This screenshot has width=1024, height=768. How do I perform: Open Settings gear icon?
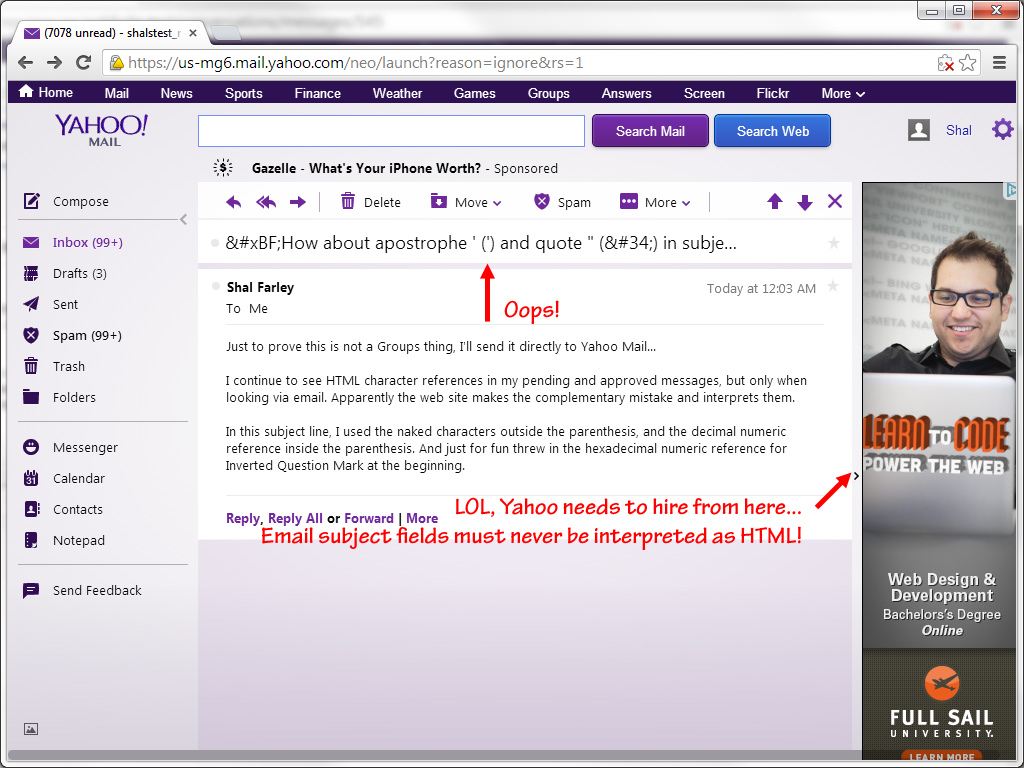click(x=1002, y=129)
